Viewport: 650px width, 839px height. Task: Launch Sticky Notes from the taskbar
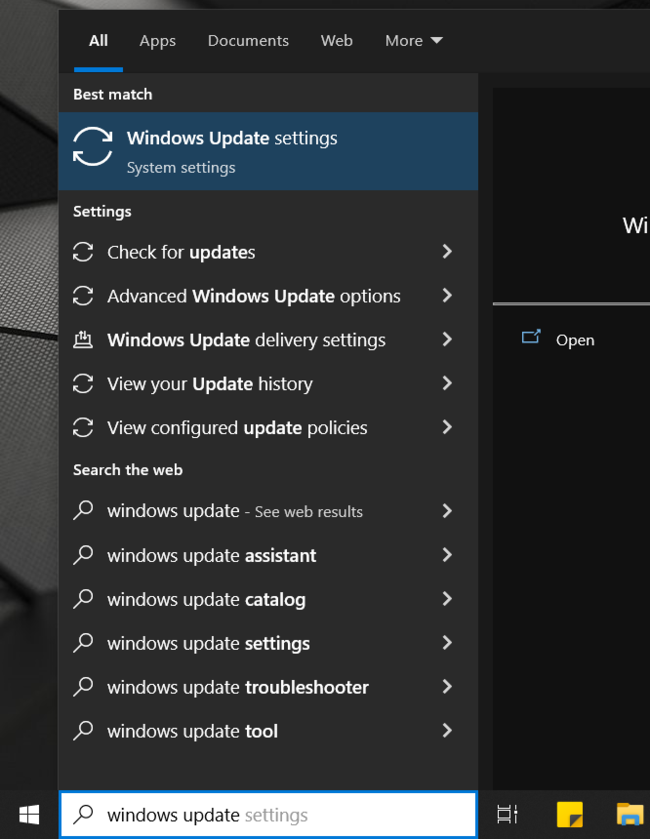[570, 814]
